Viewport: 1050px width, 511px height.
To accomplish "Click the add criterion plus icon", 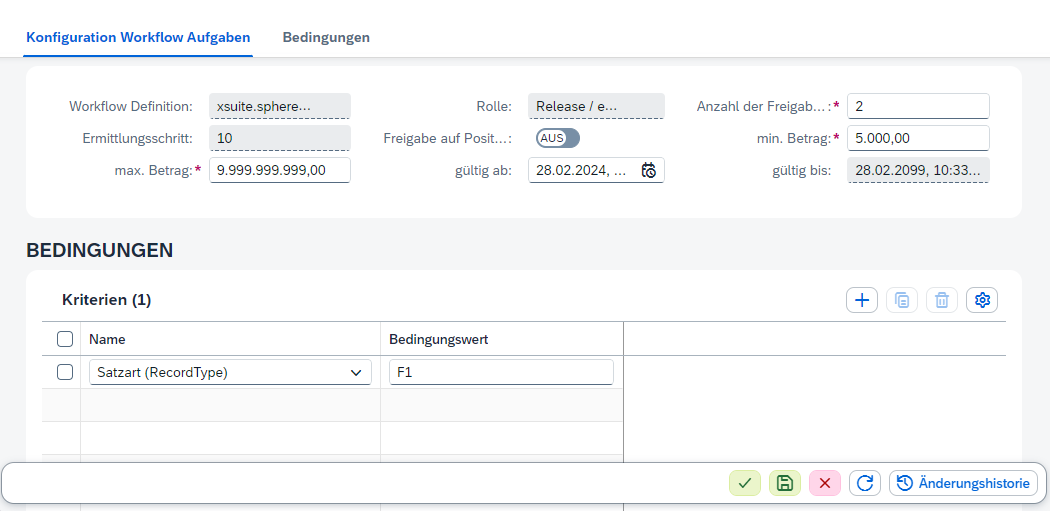I will [x=861, y=300].
